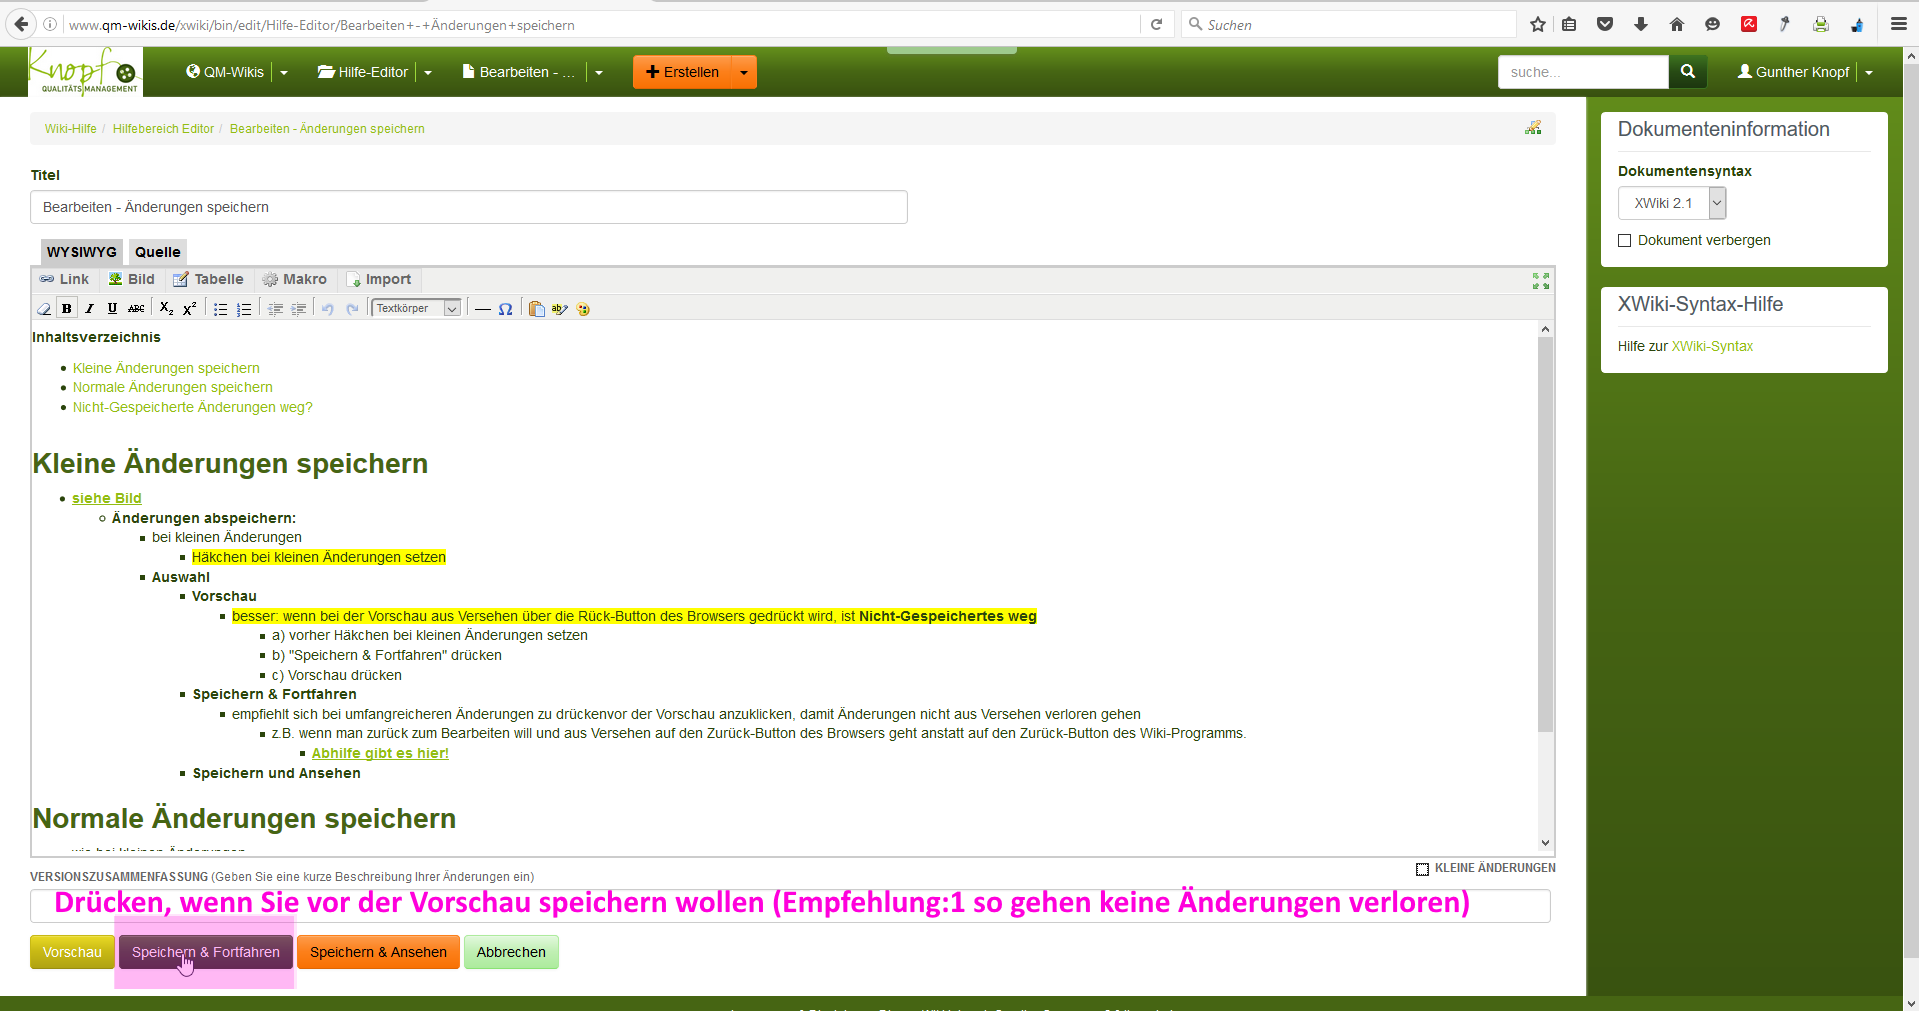Click the clear formatting eraser icon
The height and width of the screenshot is (1011, 1919).
tap(44, 309)
